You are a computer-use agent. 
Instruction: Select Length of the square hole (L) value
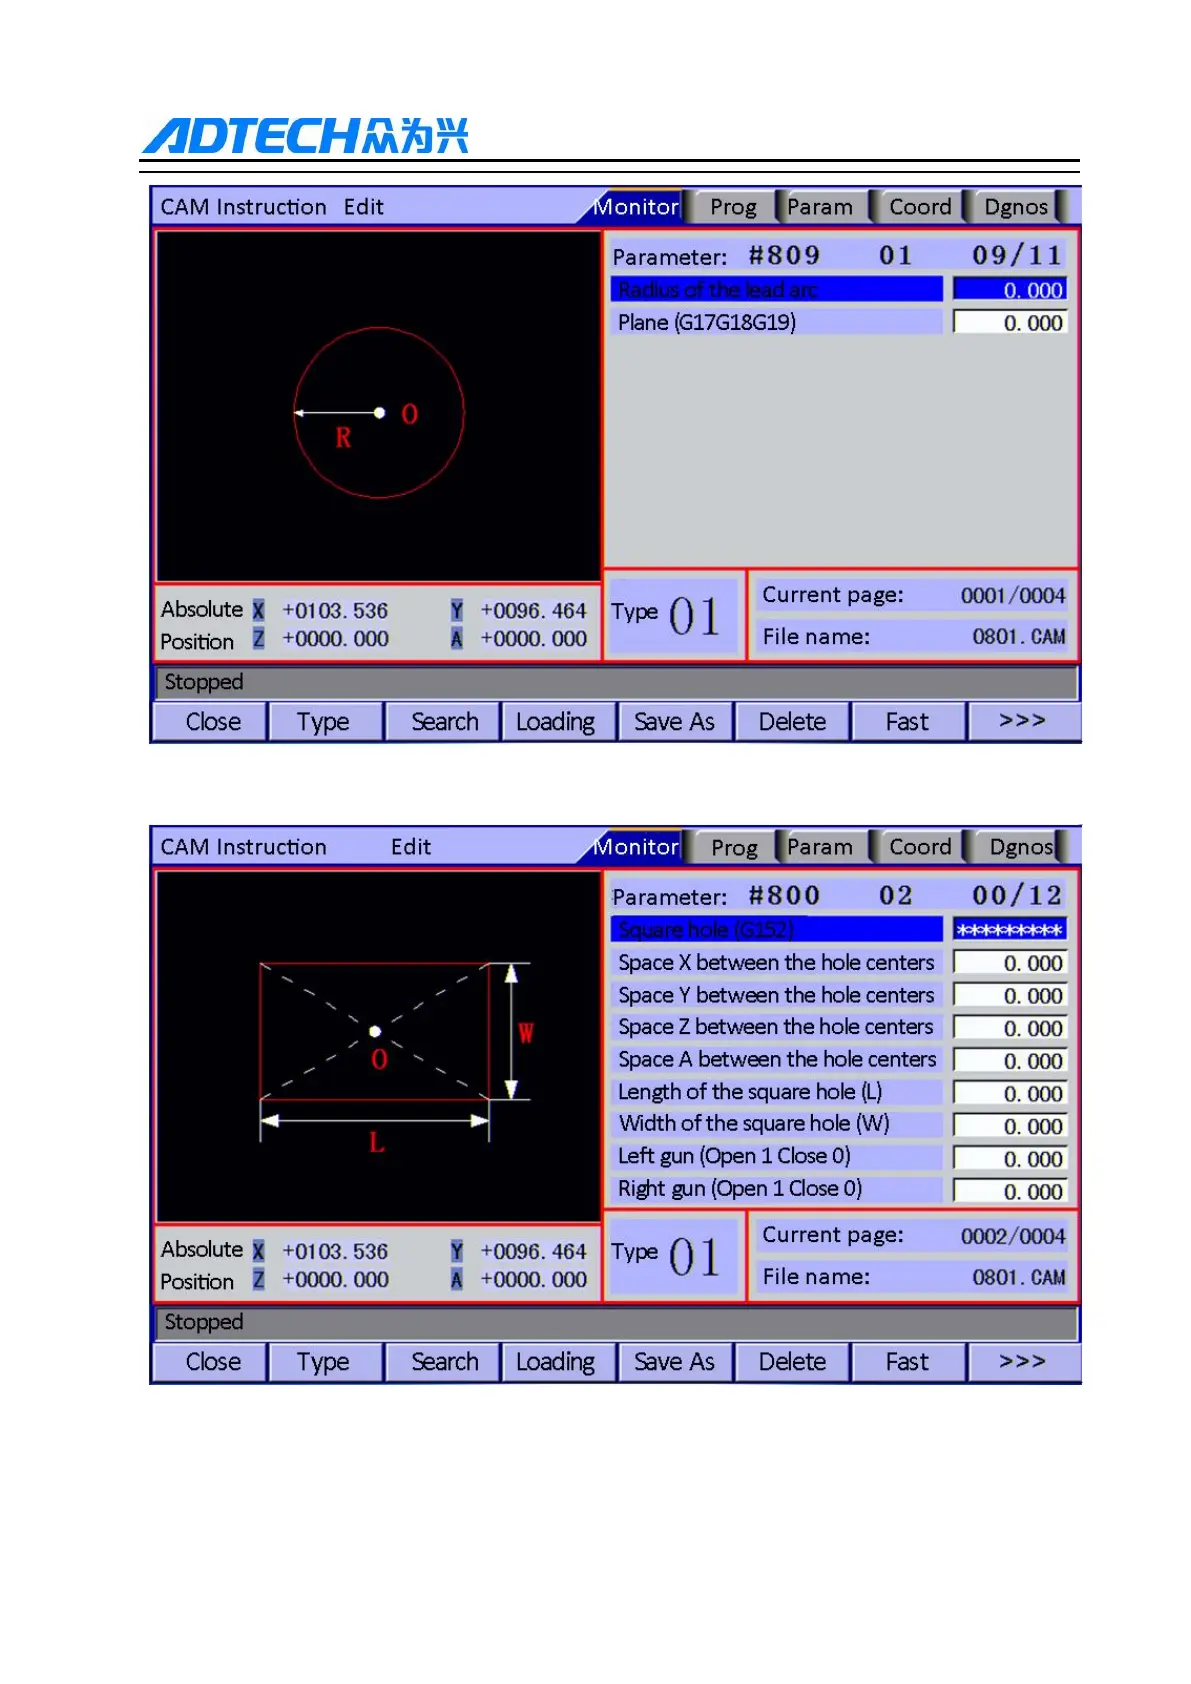point(1010,1094)
